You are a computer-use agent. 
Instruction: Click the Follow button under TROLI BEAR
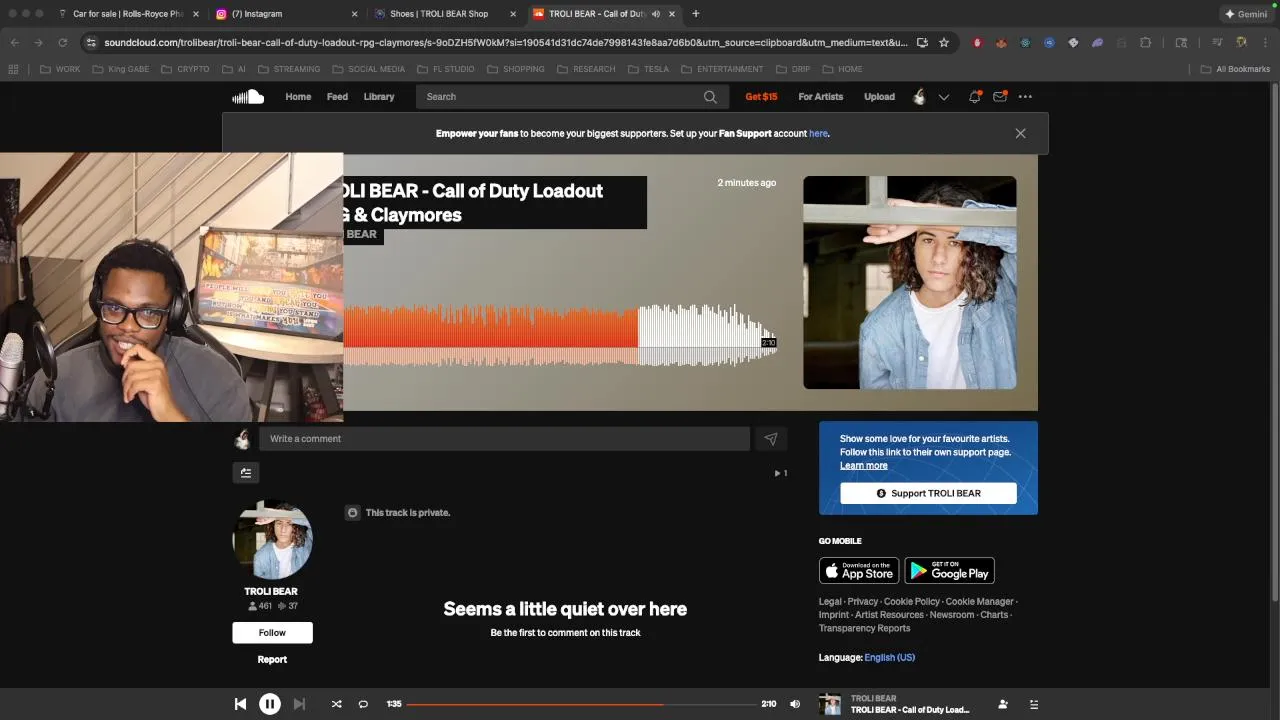[x=272, y=633]
